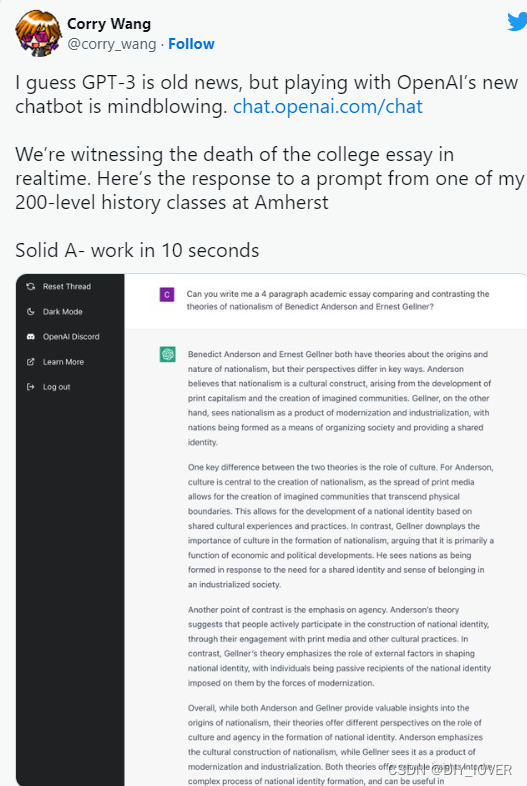Select Log out in the sidebar

(x=57, y=386)
